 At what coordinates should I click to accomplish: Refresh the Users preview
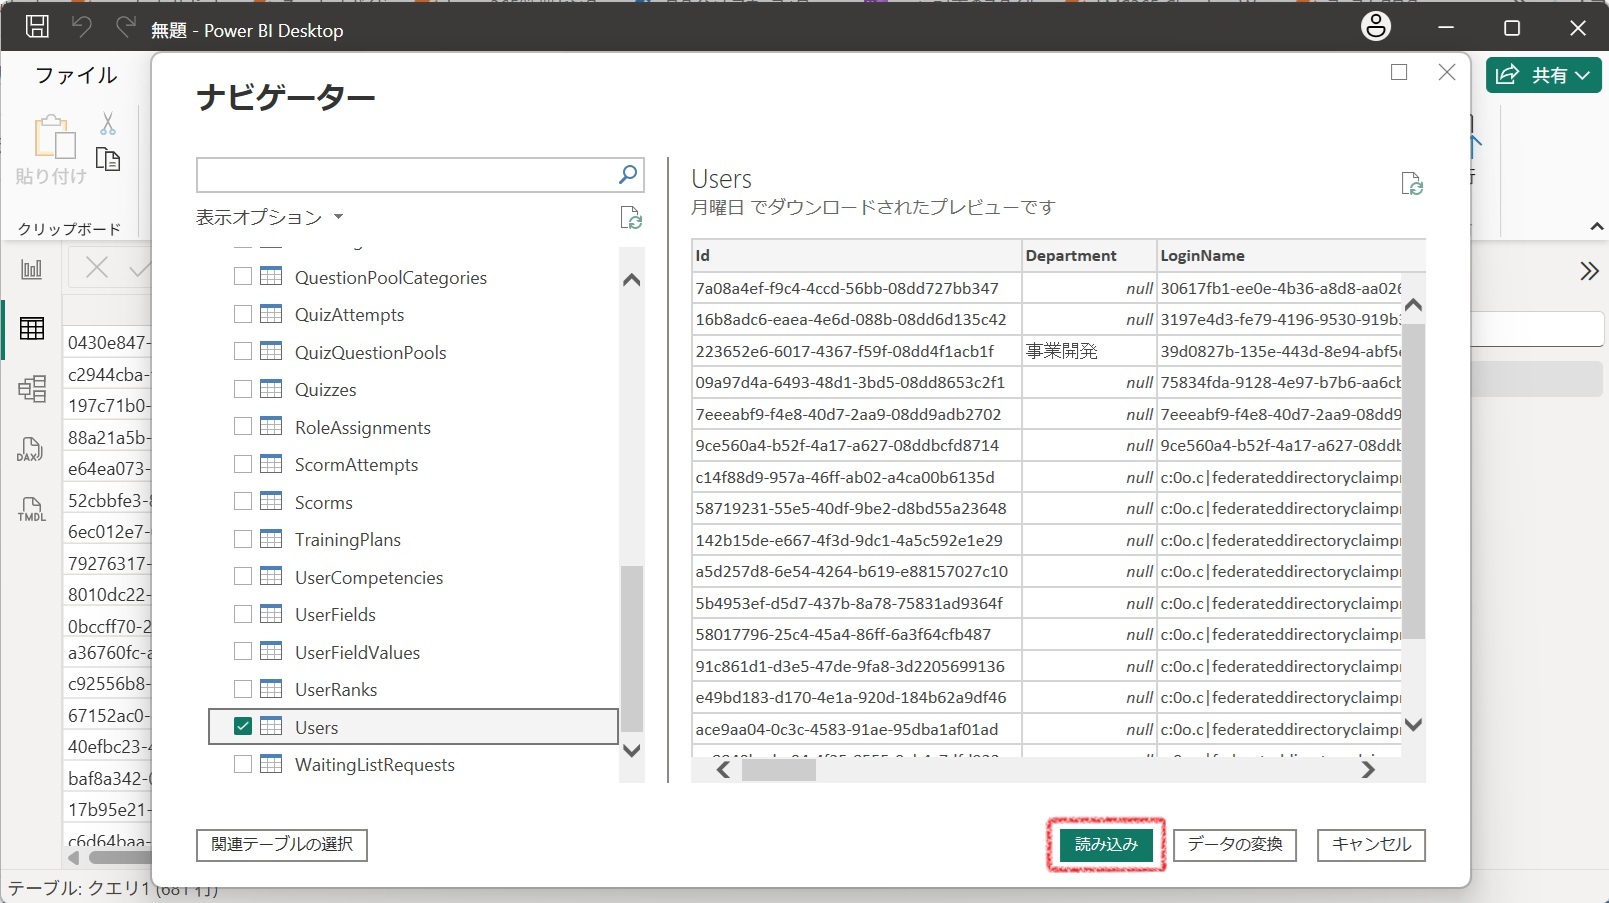point(1411,183)
